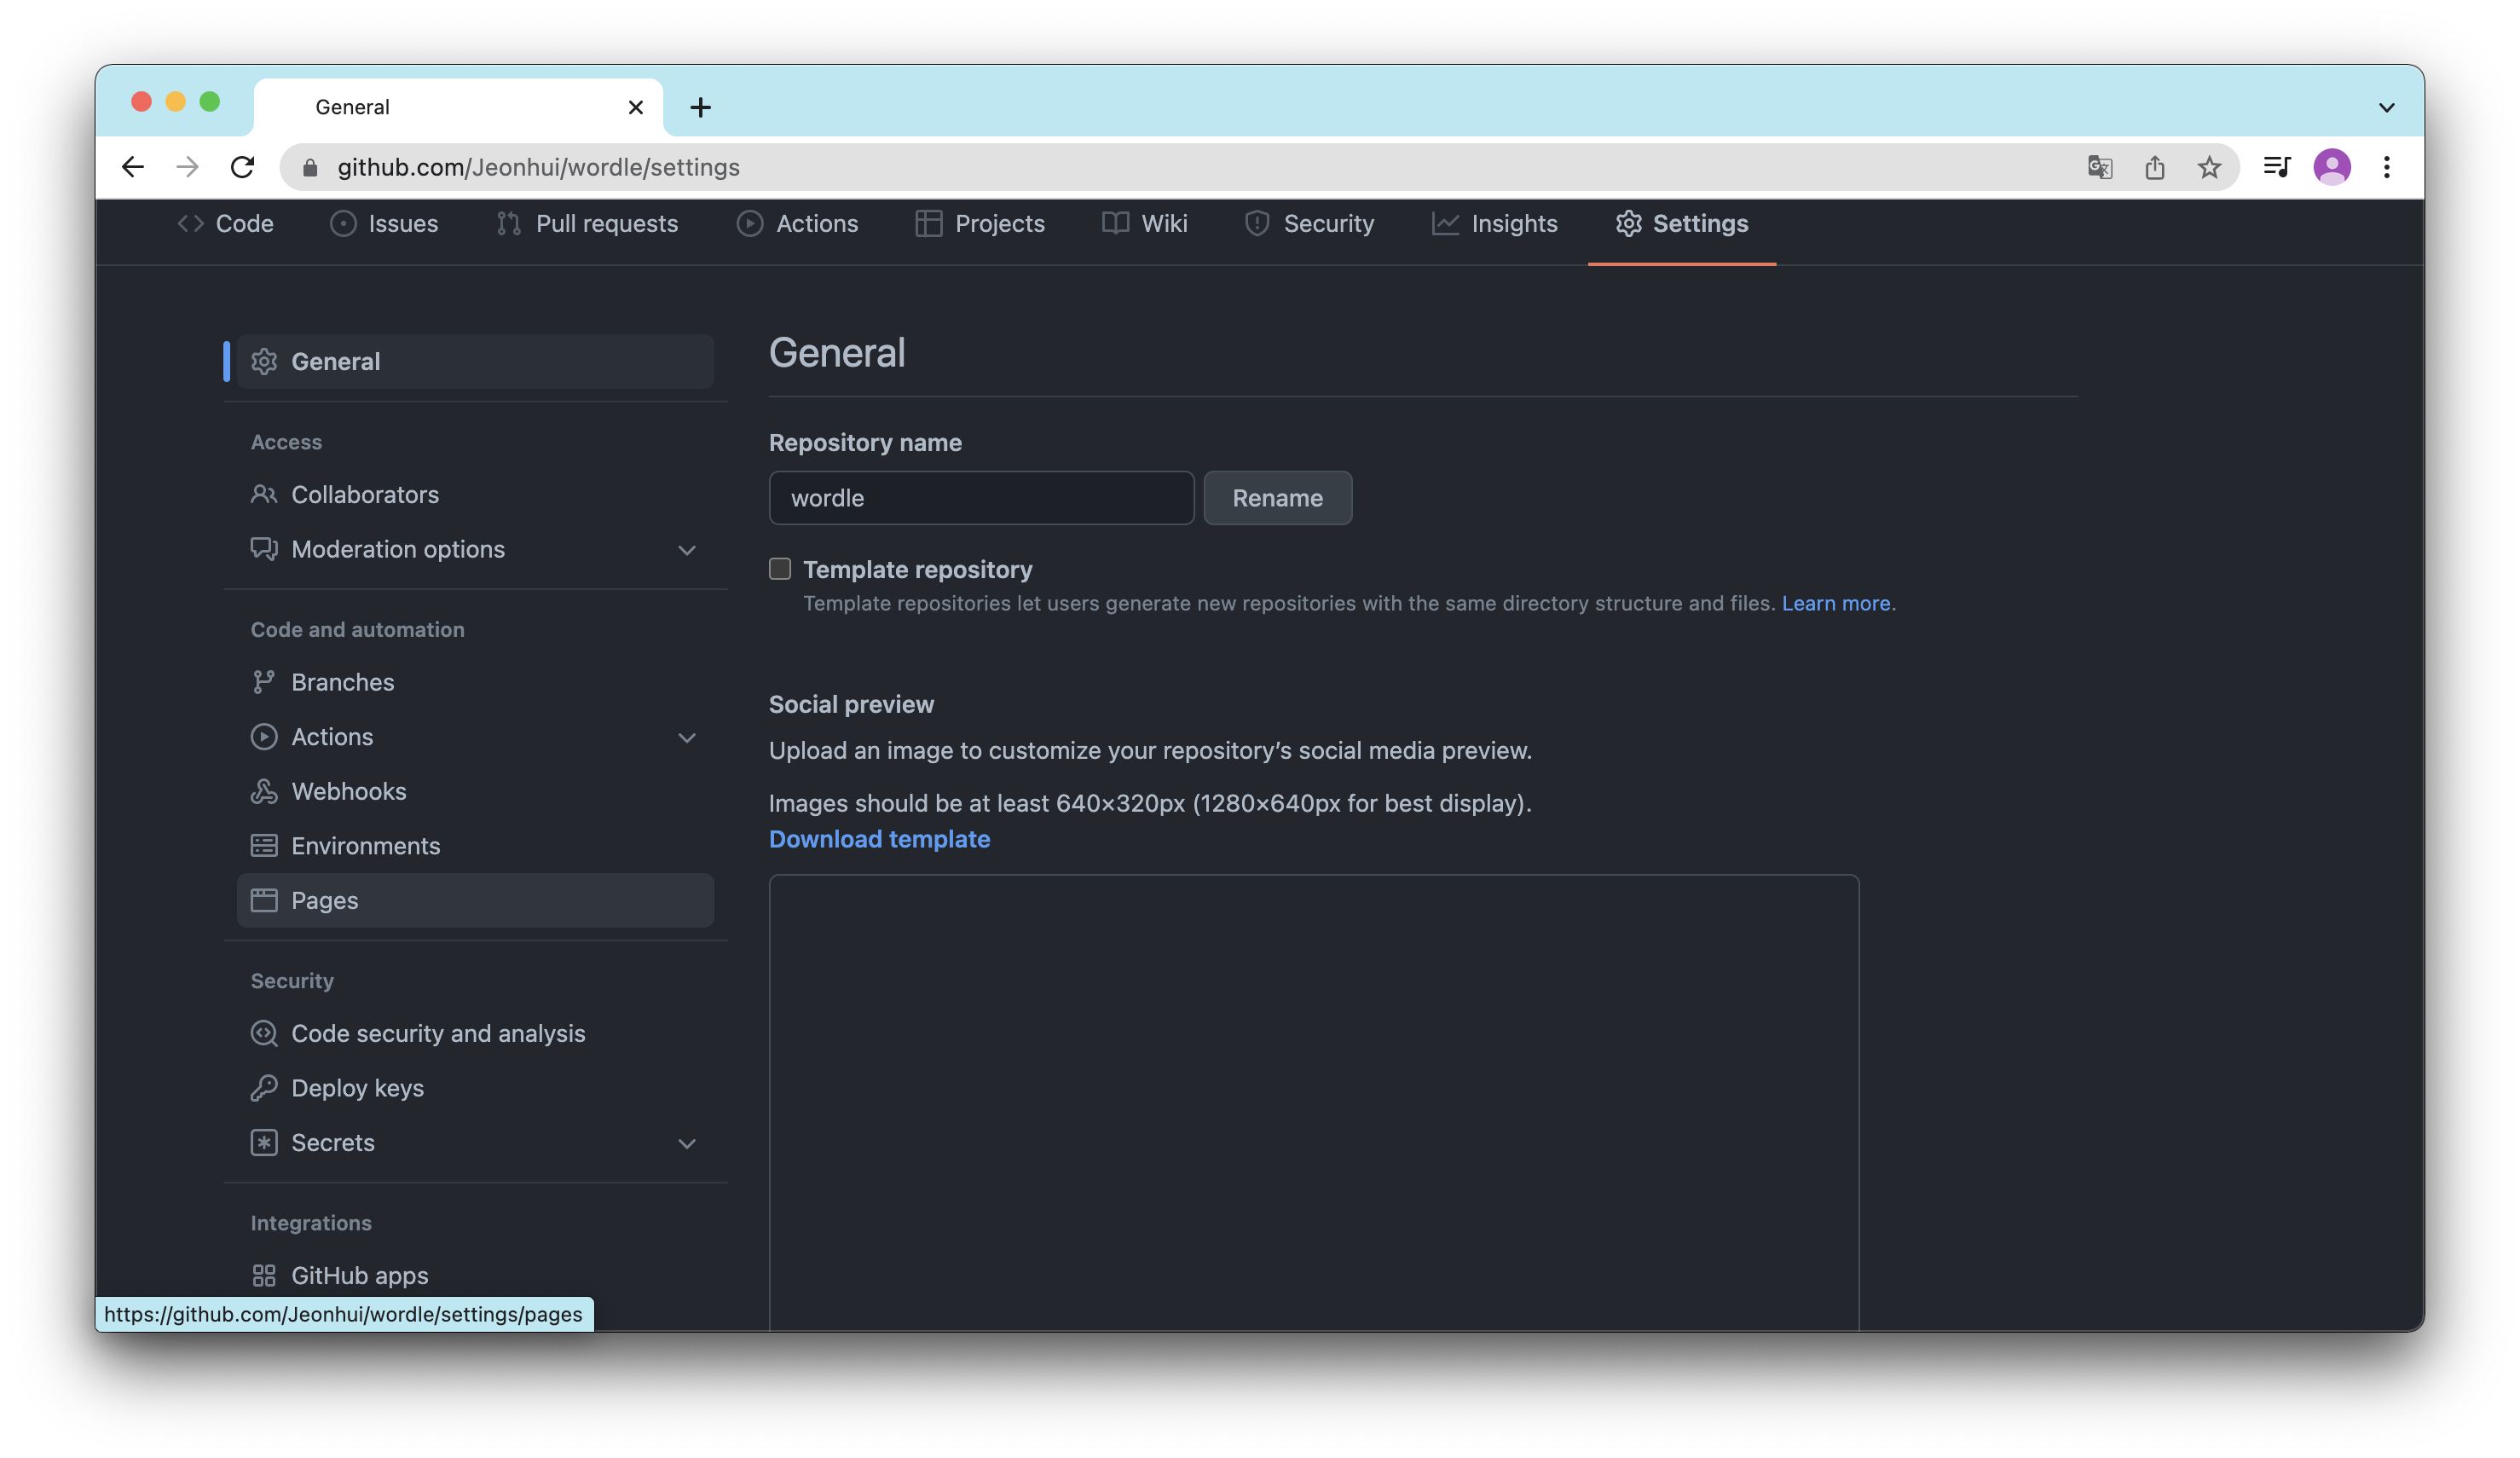
Task: Click the GitHub apps grid icon
Action: (264, 1275)
